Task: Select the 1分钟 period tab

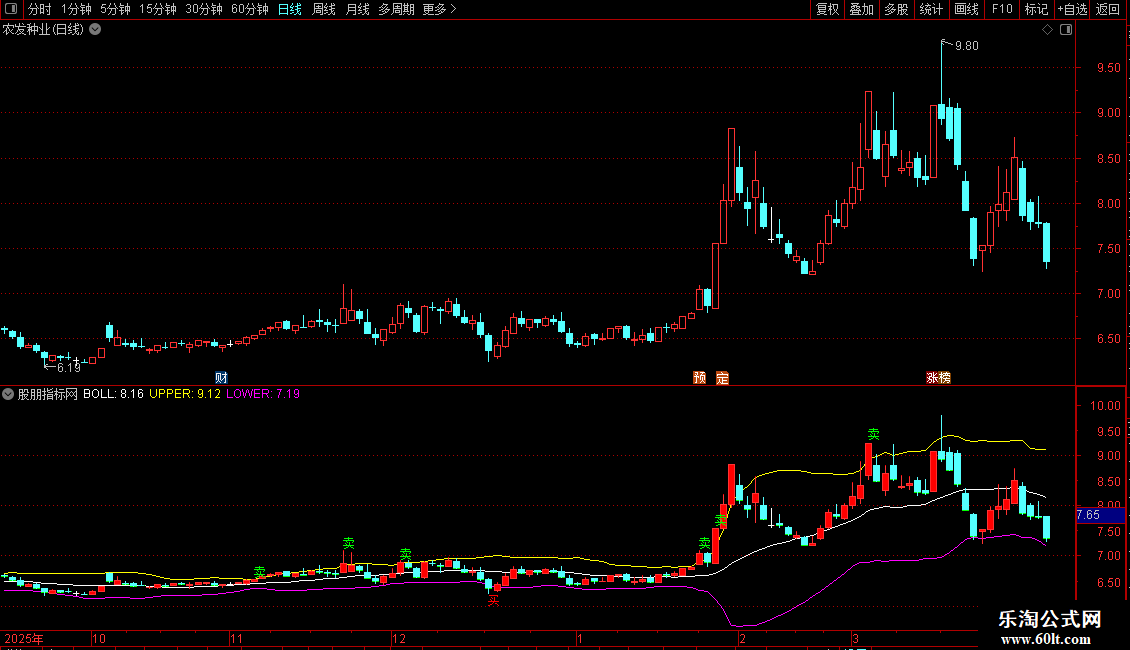Action: [76, 9]
